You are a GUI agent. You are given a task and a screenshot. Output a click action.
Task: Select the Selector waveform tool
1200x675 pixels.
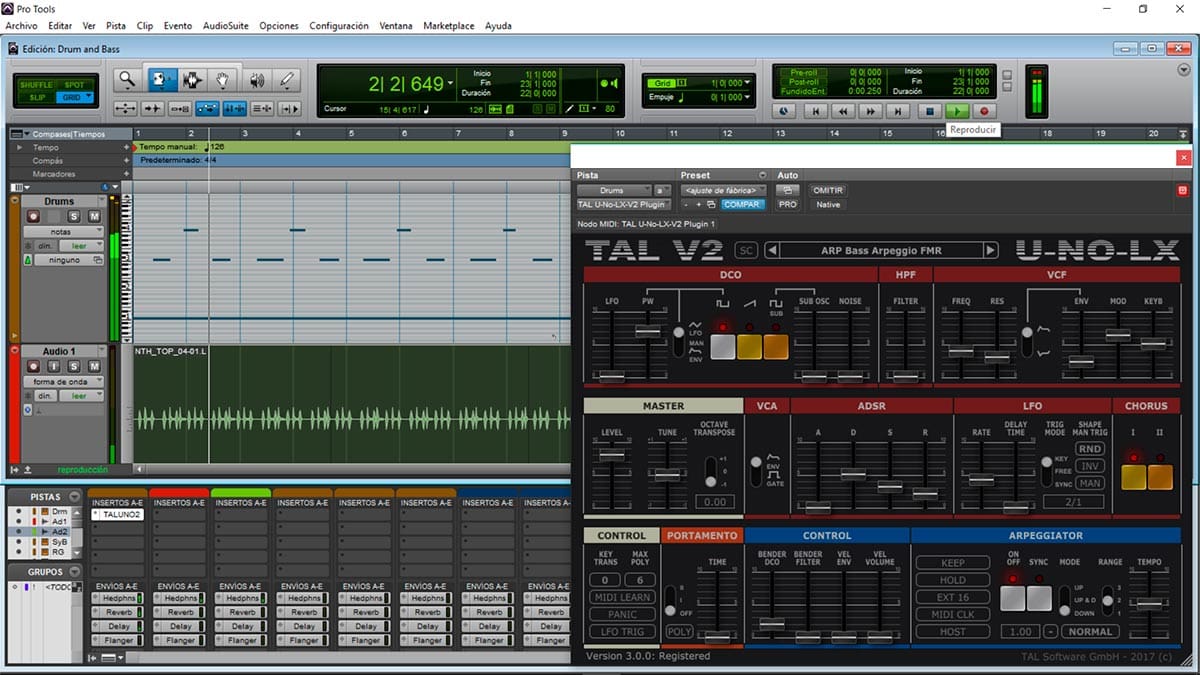point(191,80)
